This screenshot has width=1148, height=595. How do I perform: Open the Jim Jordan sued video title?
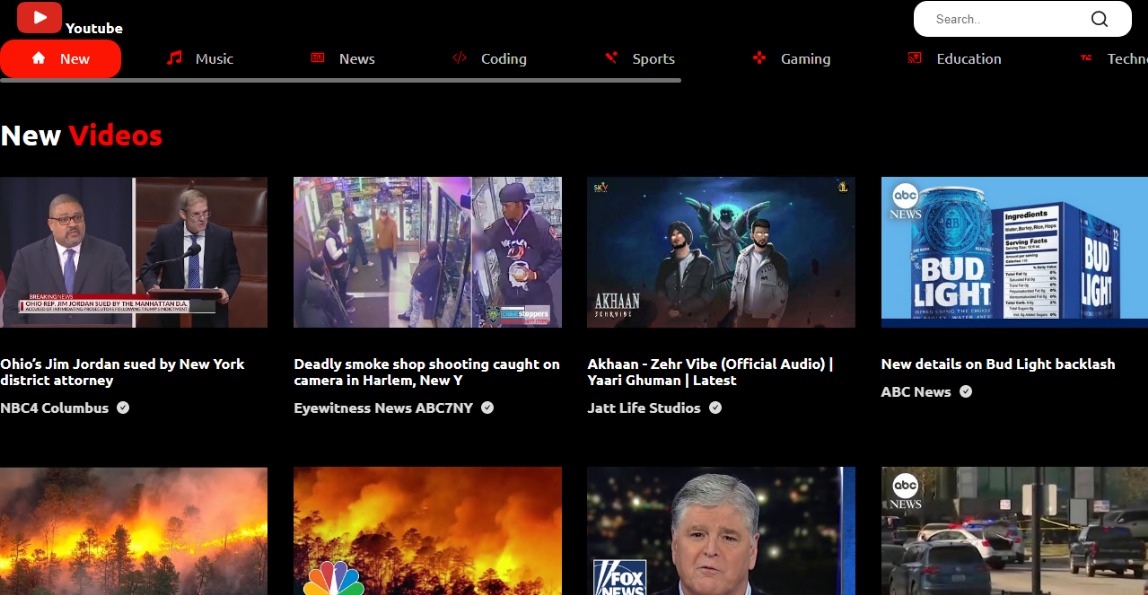click(x=122, y=372)
